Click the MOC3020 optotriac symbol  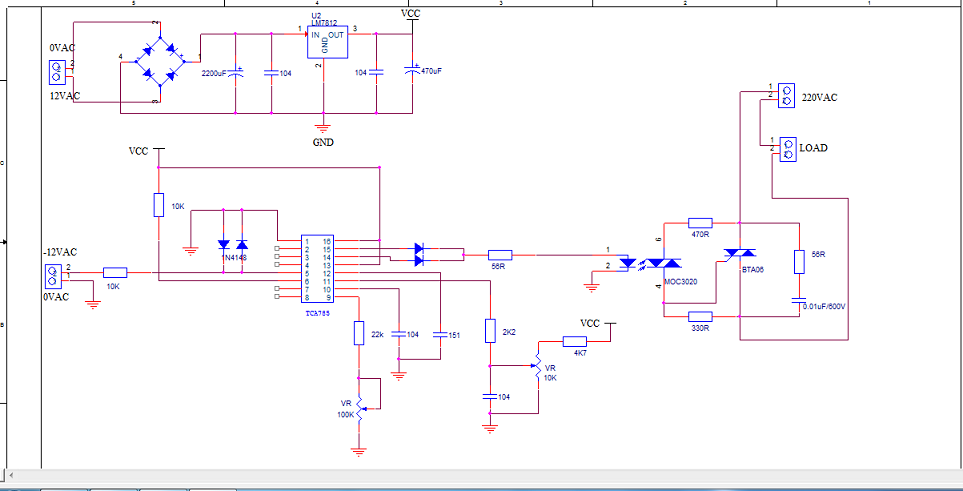click(x=650, y=263)
